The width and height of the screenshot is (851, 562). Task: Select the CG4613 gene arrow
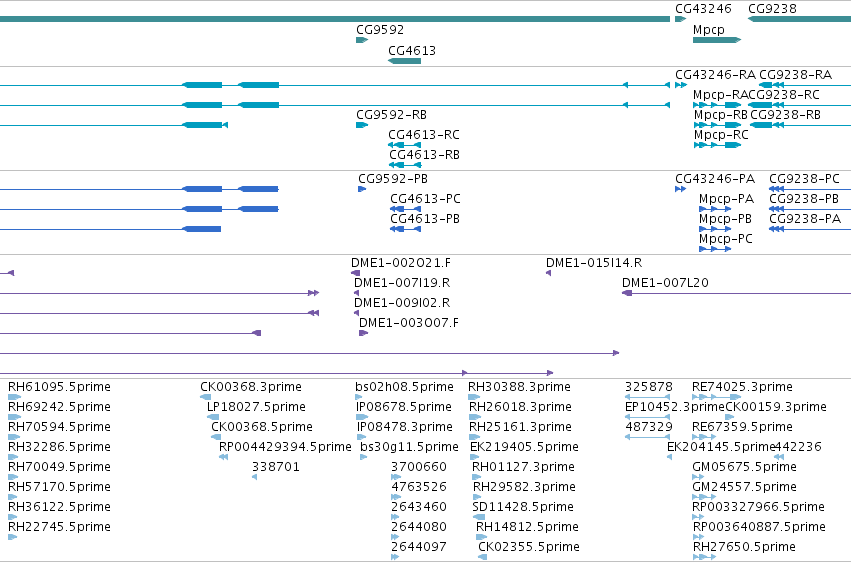[404, 61]
